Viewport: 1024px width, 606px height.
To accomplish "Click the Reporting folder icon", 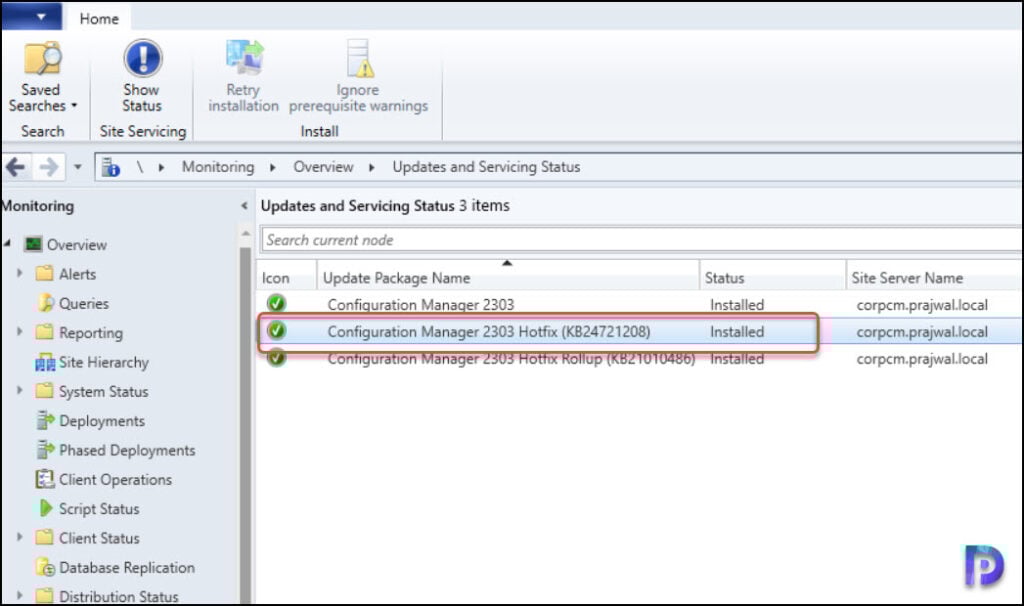I will click(44, 332).
